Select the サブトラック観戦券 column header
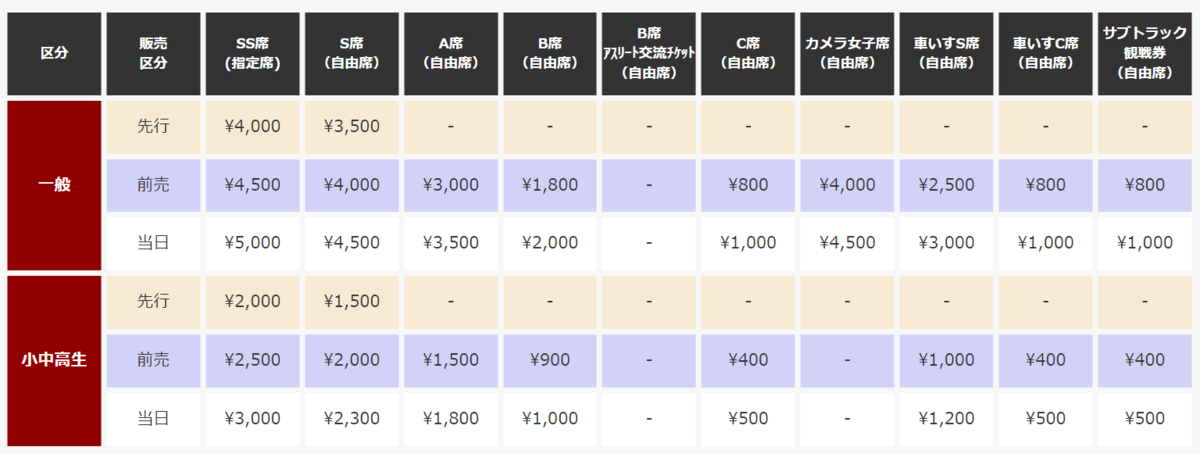This screenshot has width=1200, height=454. click(1144, 53)
